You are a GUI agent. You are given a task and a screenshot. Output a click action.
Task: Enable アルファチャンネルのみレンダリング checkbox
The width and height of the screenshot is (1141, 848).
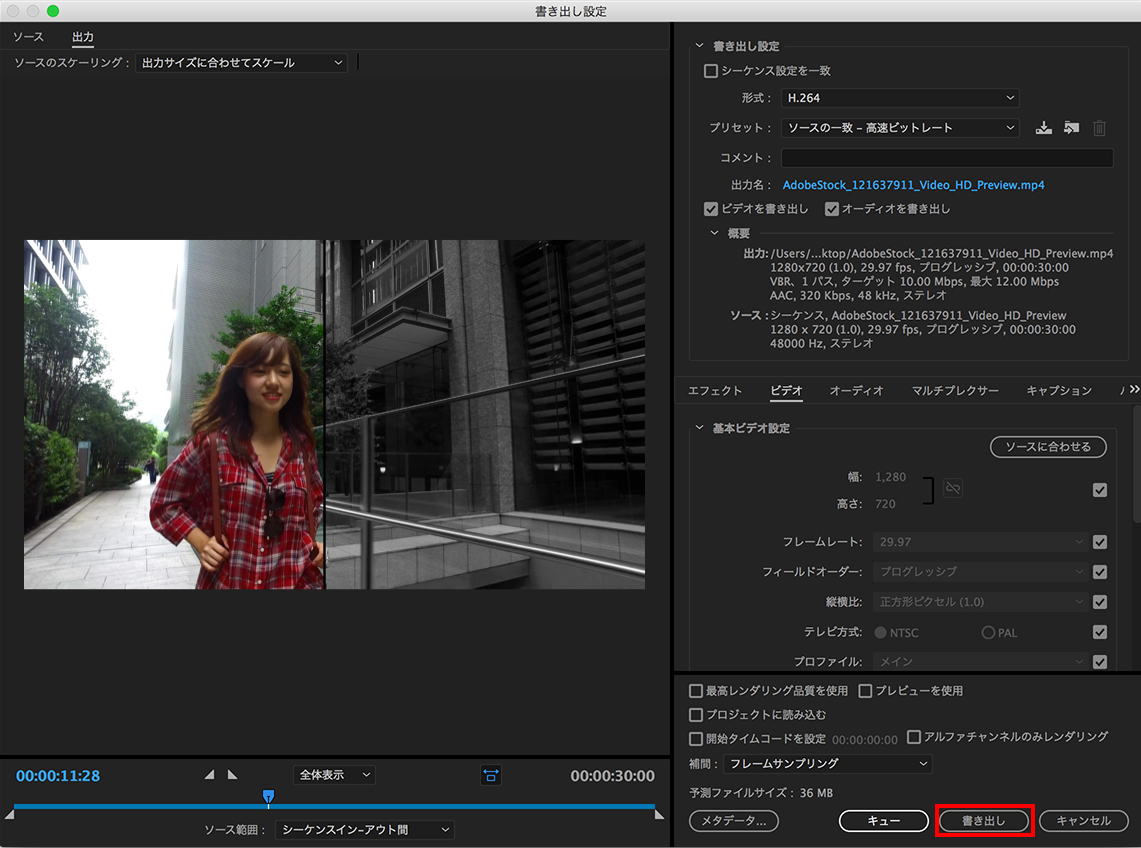tap(914, 737)
